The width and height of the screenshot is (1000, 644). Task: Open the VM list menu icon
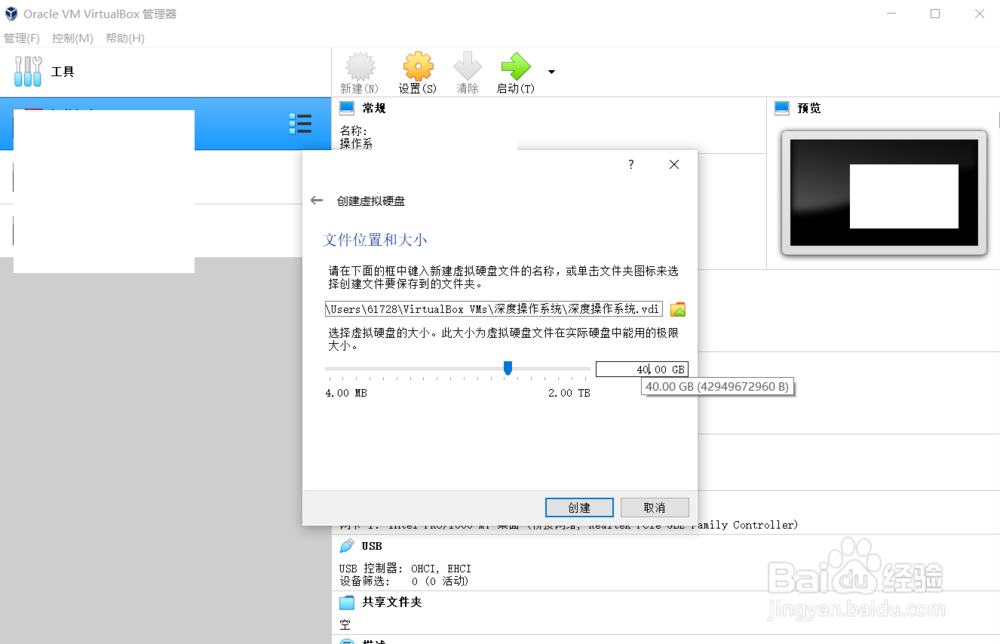coord(300,124)
